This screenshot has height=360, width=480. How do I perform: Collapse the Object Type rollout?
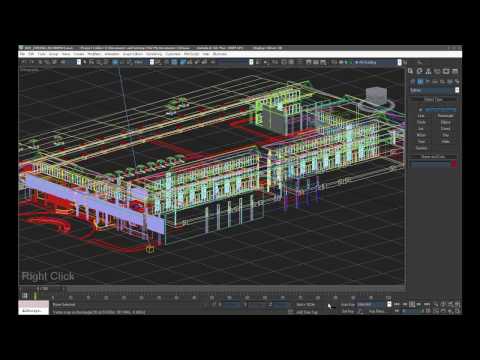[x=433, y=100]
